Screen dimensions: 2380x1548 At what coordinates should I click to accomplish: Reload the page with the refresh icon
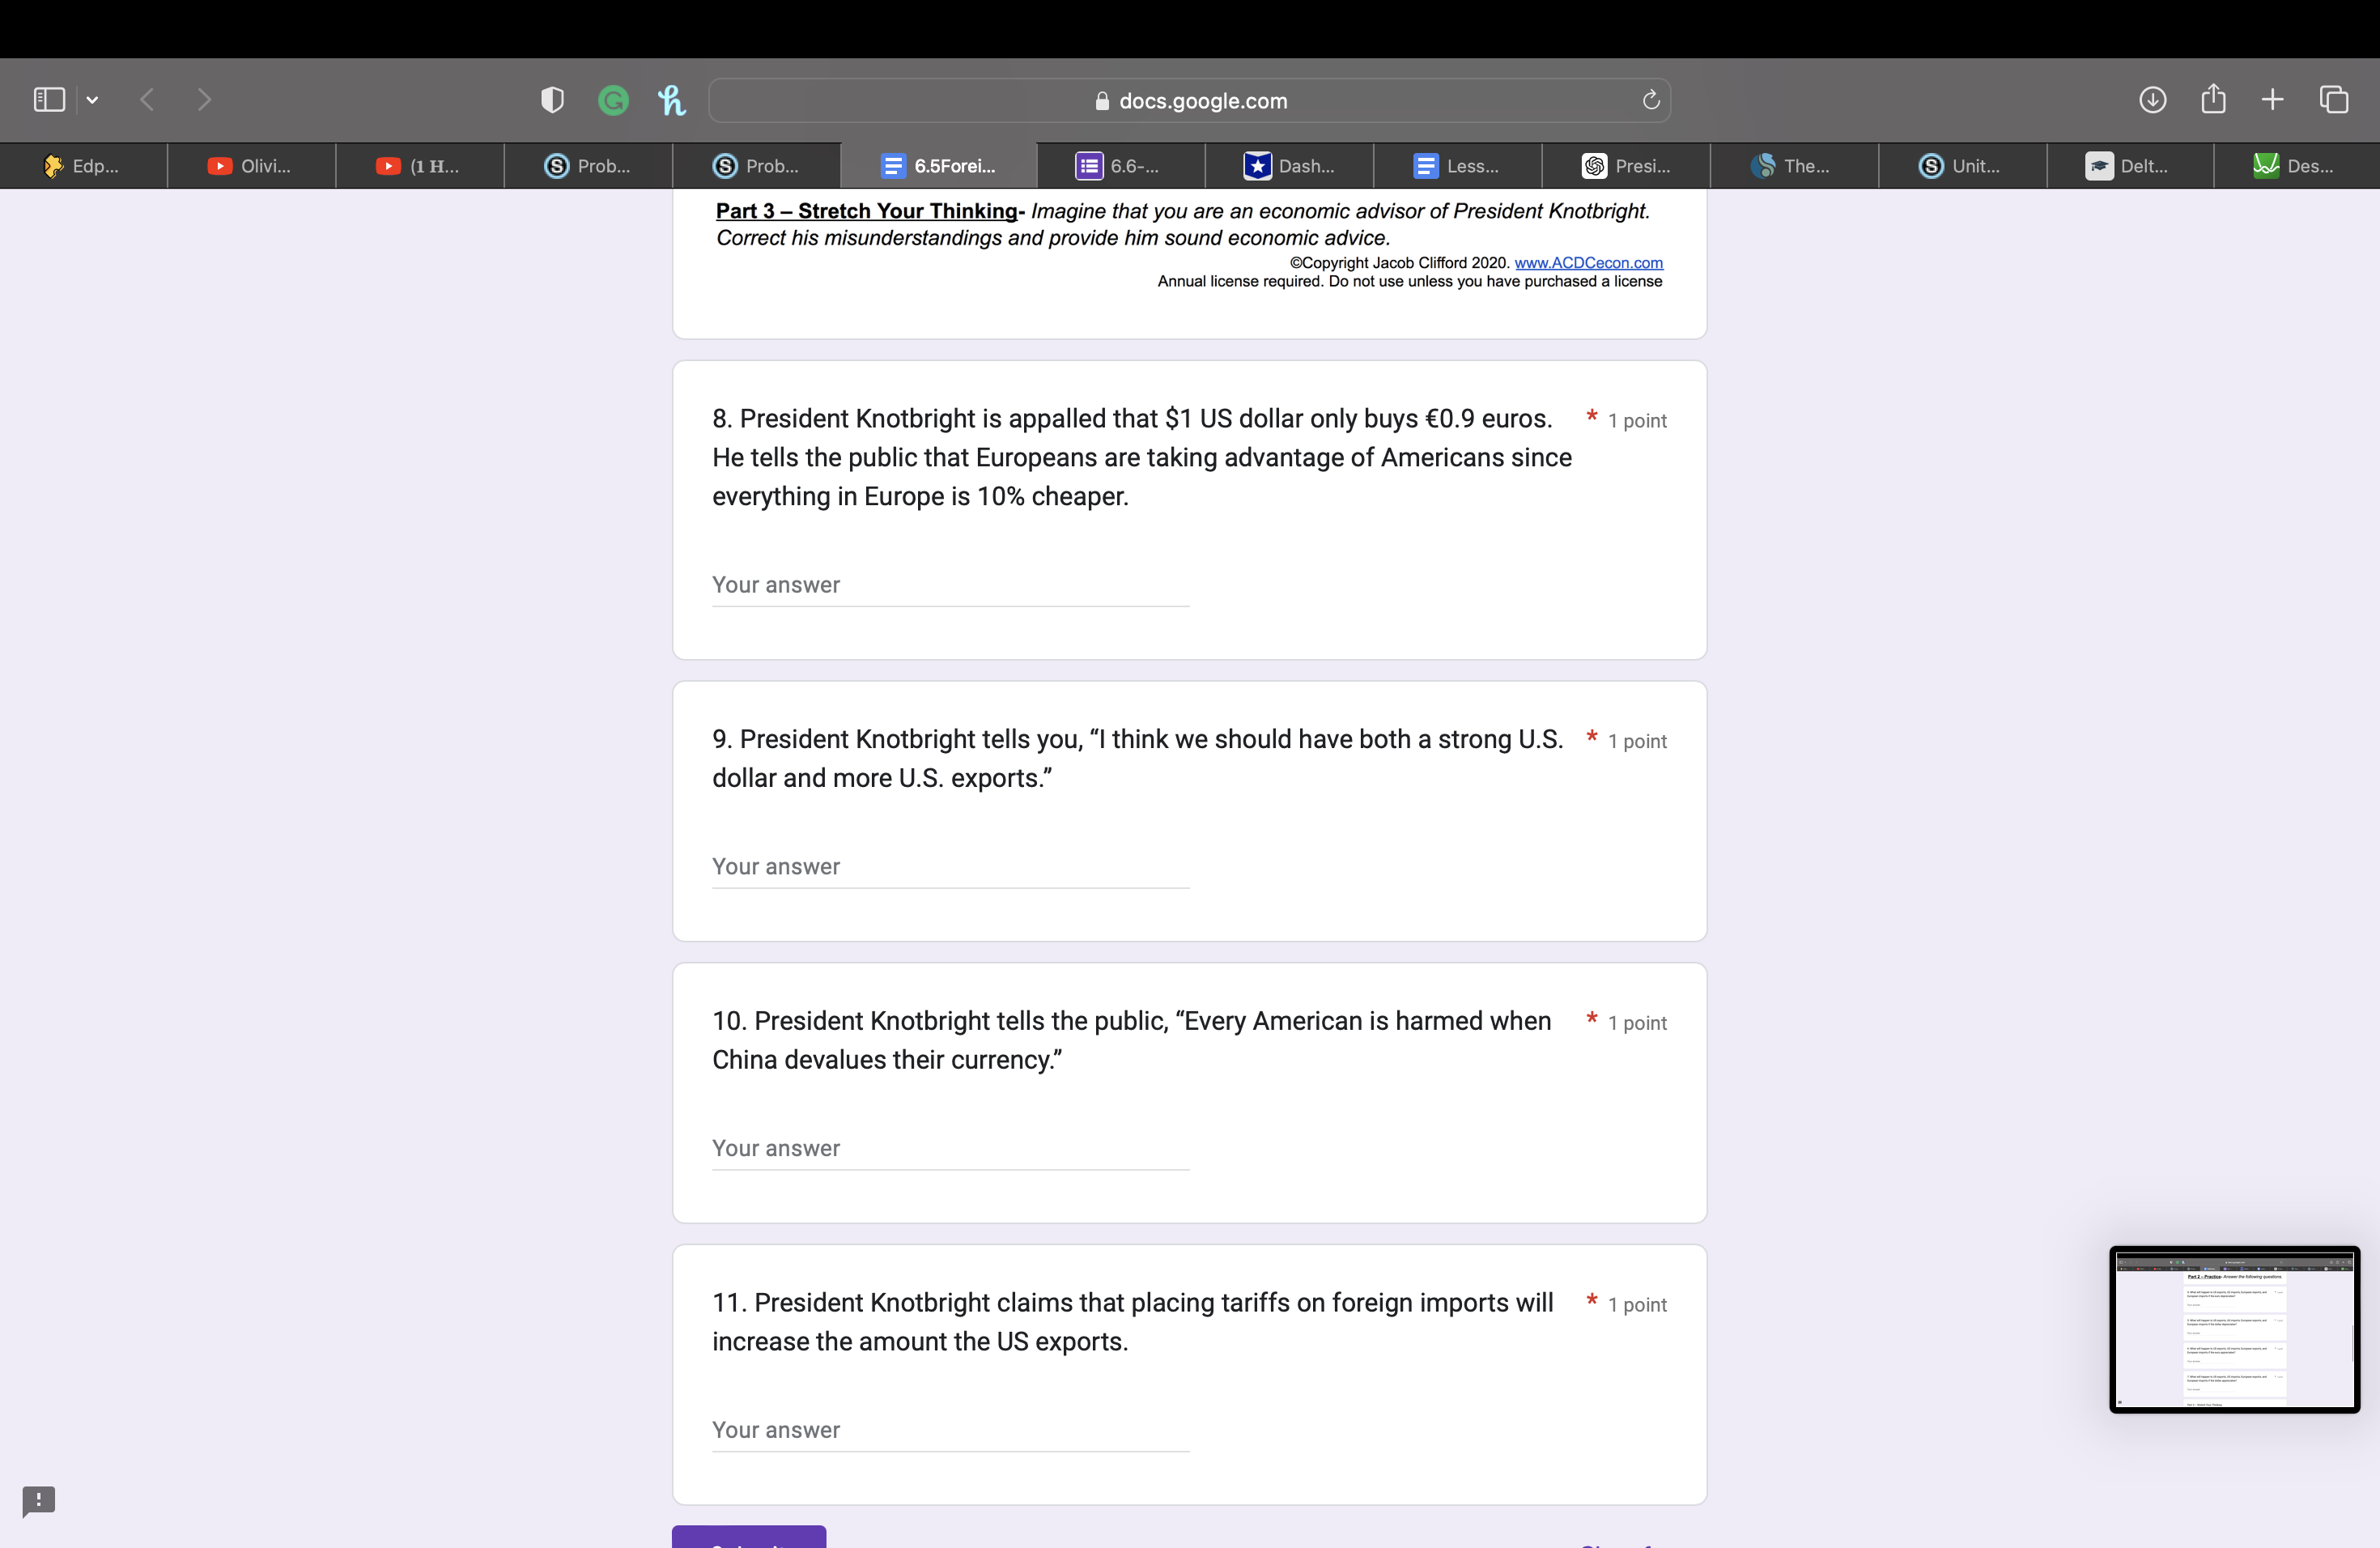pos(1651,100)
